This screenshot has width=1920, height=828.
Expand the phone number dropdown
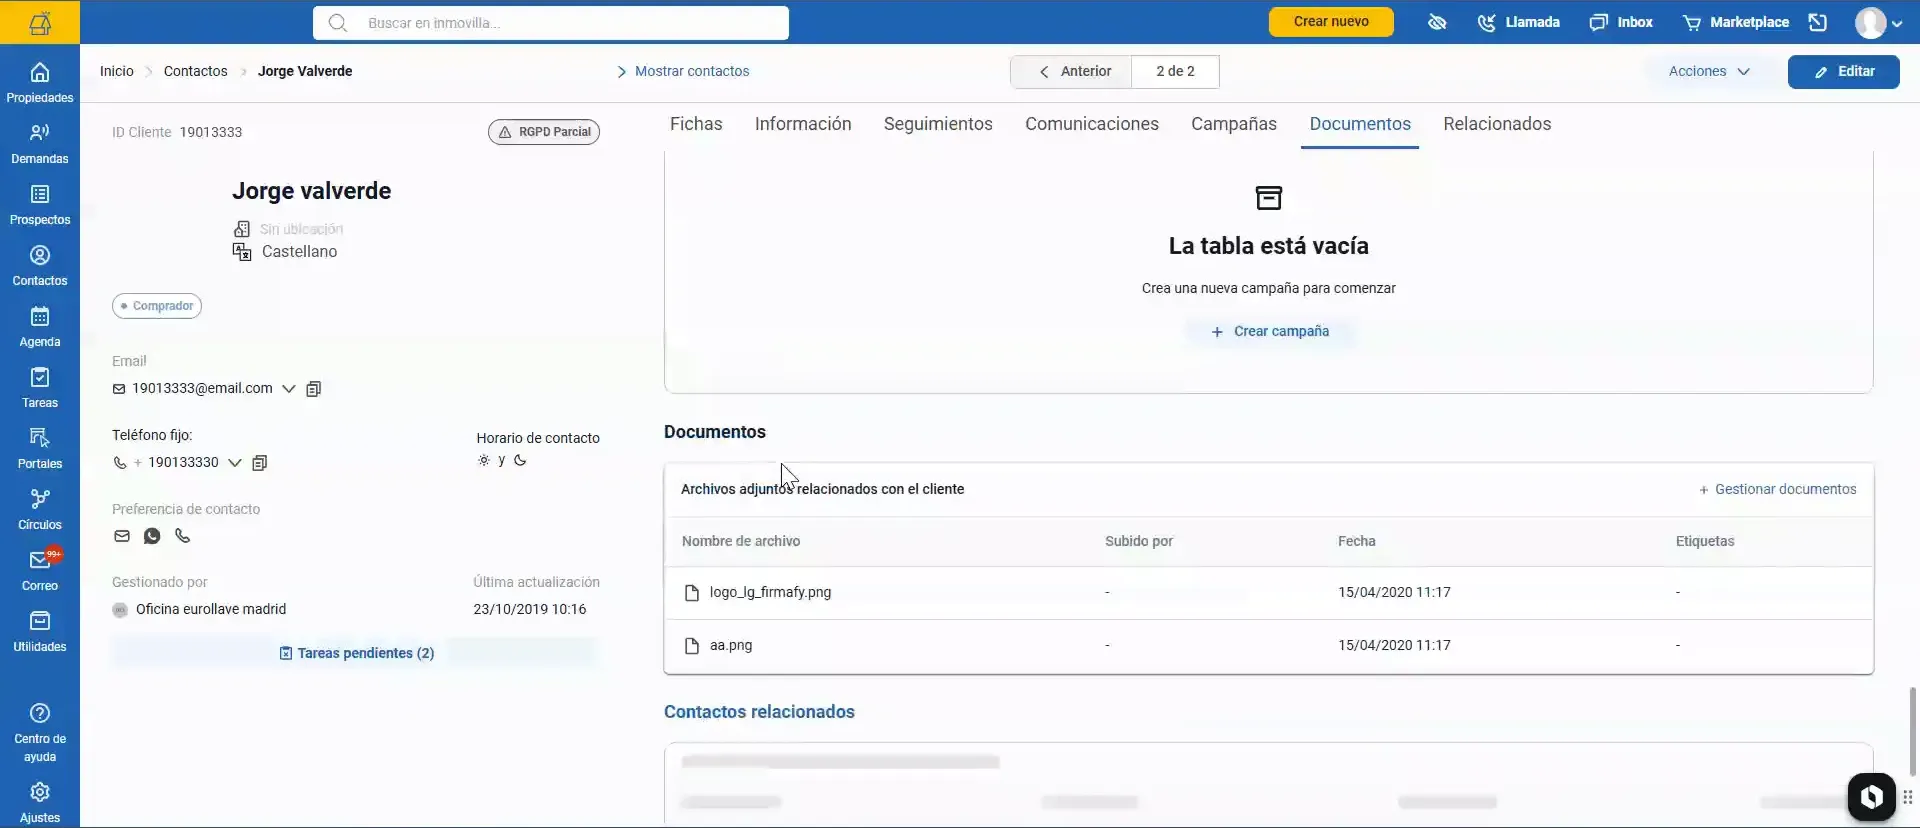235,463
